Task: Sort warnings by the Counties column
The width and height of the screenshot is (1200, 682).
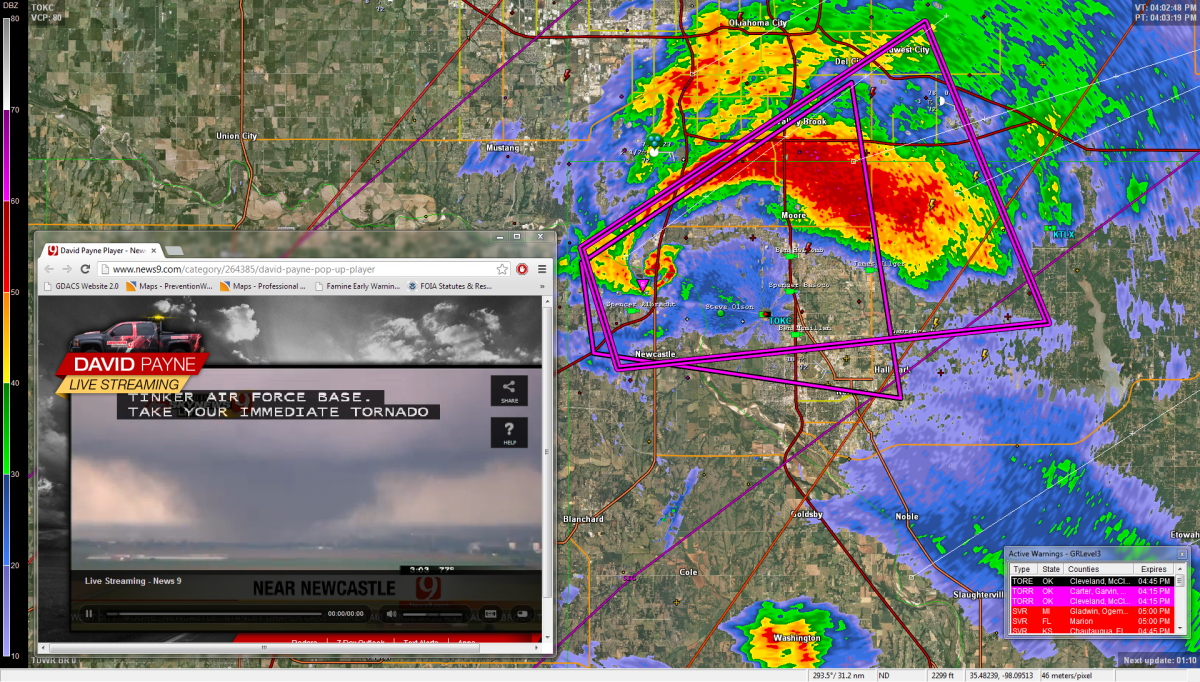Action: [1099, 569]
